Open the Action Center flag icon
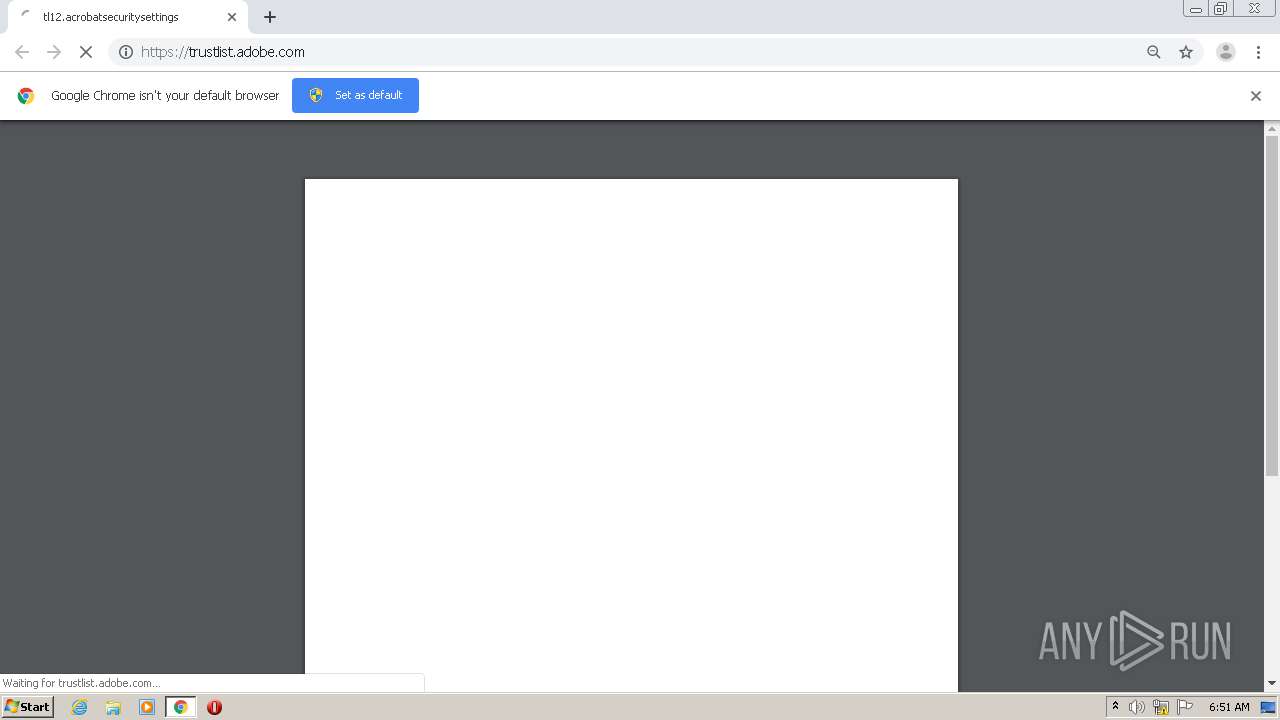 coord(1185,707)
